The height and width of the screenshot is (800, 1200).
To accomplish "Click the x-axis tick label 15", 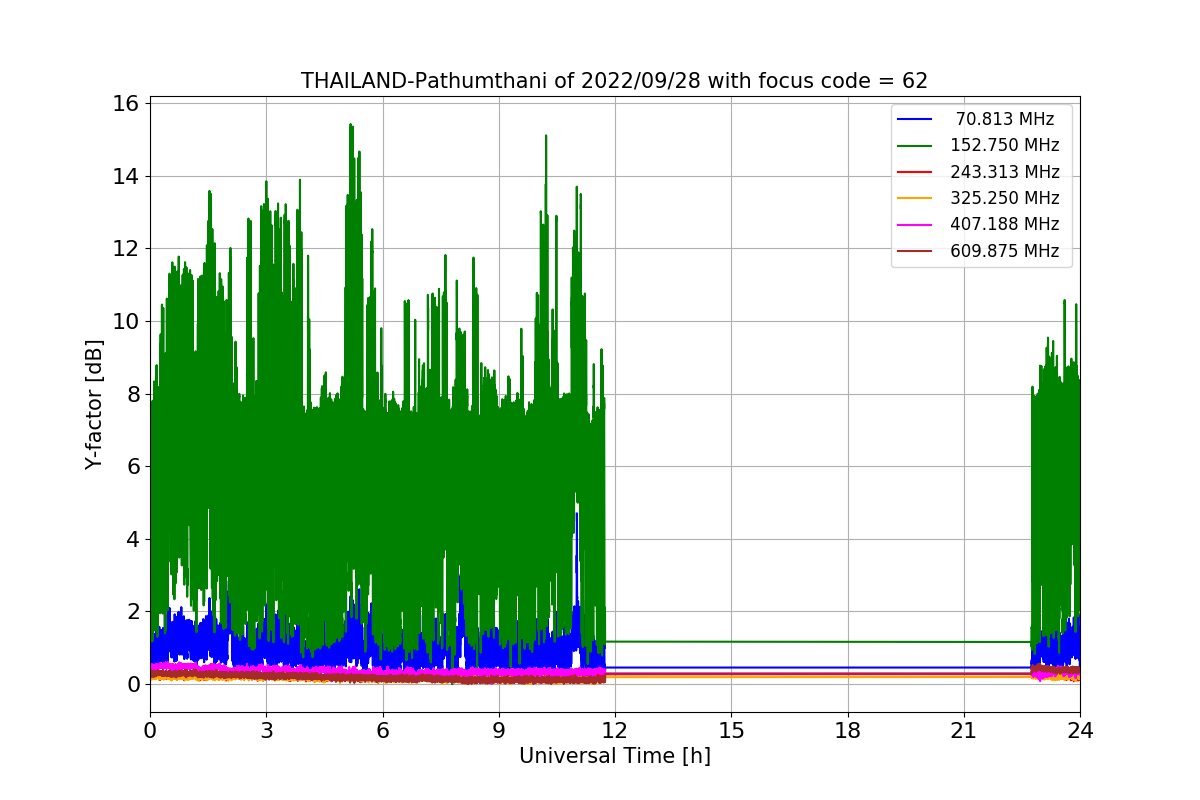I will point(731,731).
